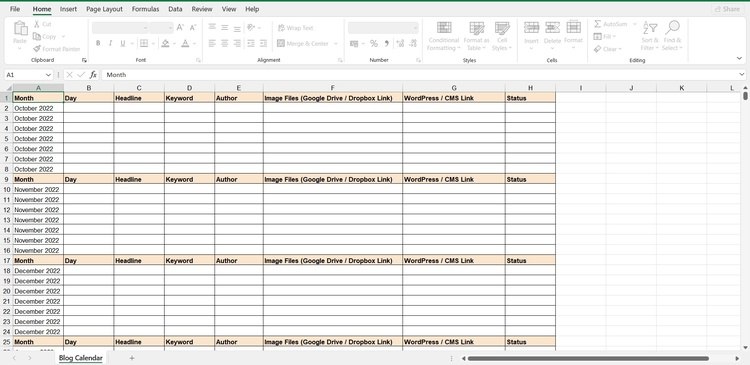The image size is (750, 365).
Task: Expand the Name Box dropdown arrow
Action: (48, 75)
